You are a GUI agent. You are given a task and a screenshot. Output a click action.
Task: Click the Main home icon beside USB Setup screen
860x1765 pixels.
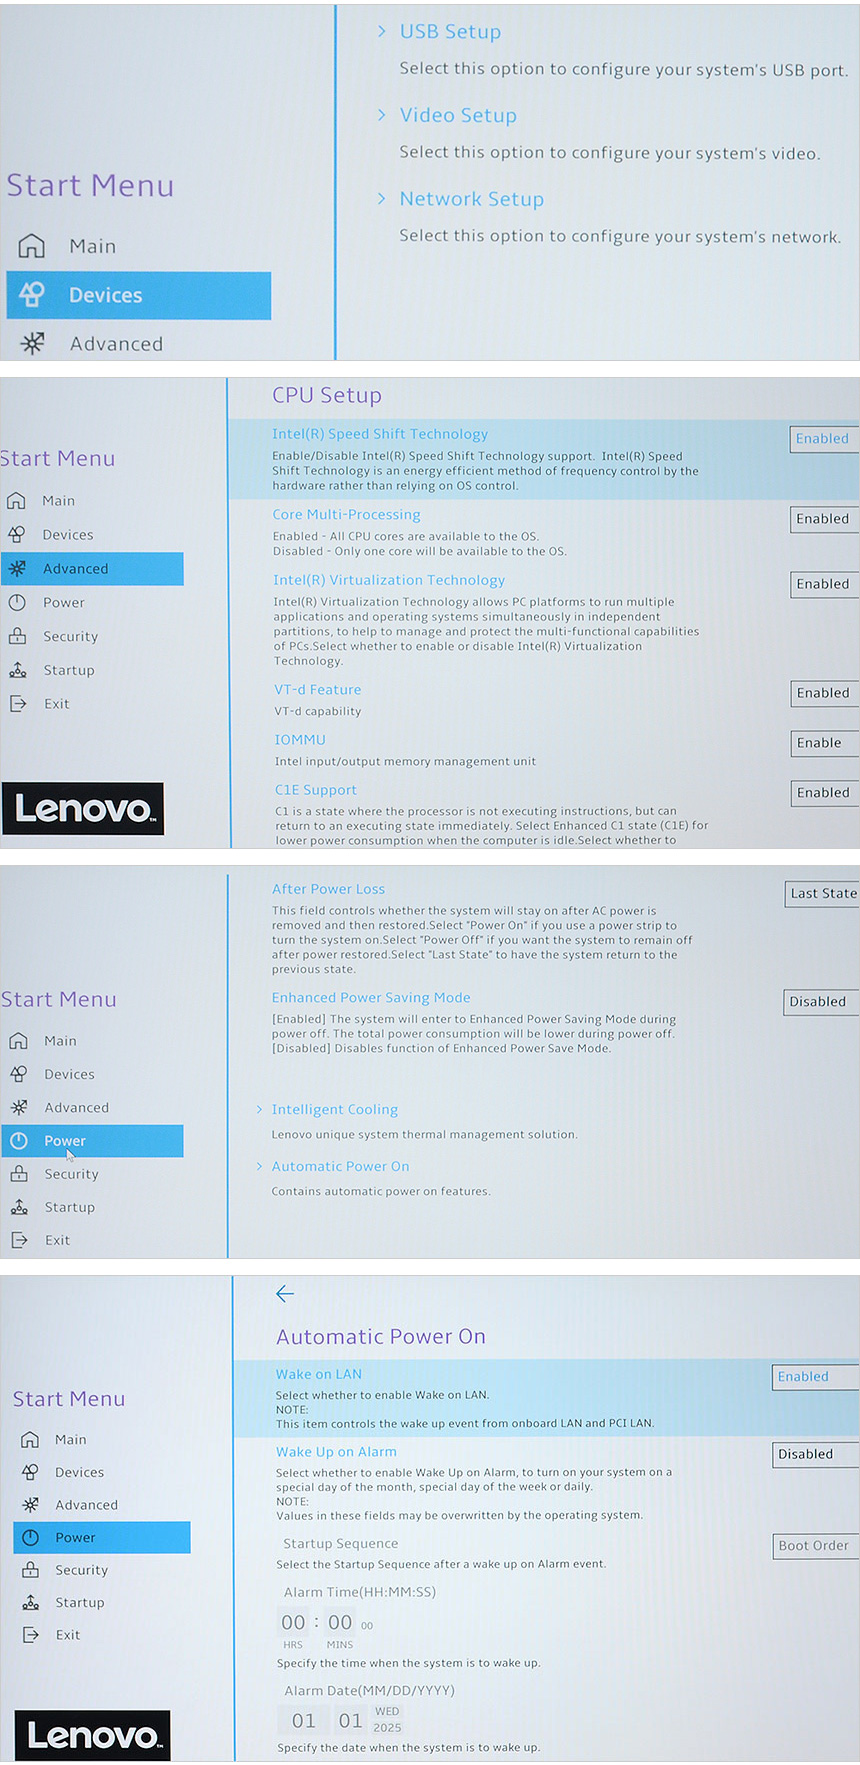[32, 245]
